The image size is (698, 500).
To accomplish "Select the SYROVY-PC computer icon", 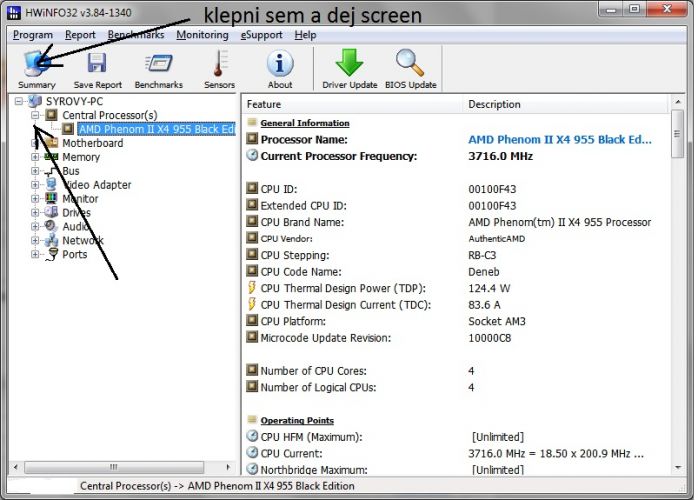I will [x=35, y=101].
